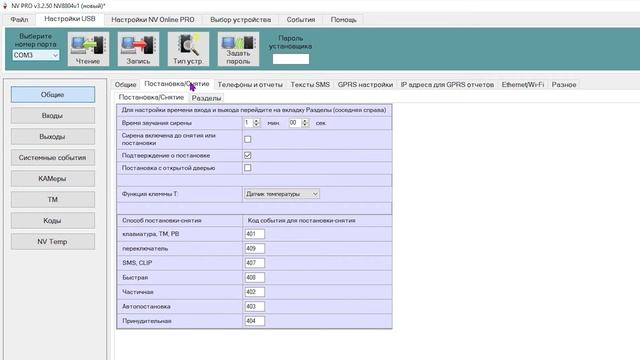Open the Тексты SMS tab
The height and width of the screenshot is (360, 640).
coord(310,84)
